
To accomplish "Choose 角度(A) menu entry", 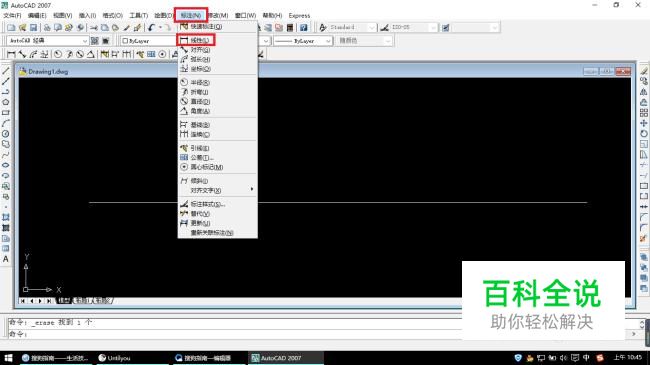I will [218, 111].
